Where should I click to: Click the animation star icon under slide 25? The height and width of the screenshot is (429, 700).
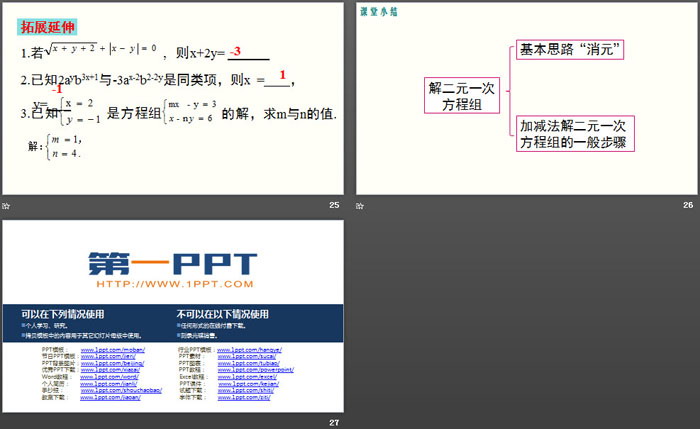tap(8, 205)
